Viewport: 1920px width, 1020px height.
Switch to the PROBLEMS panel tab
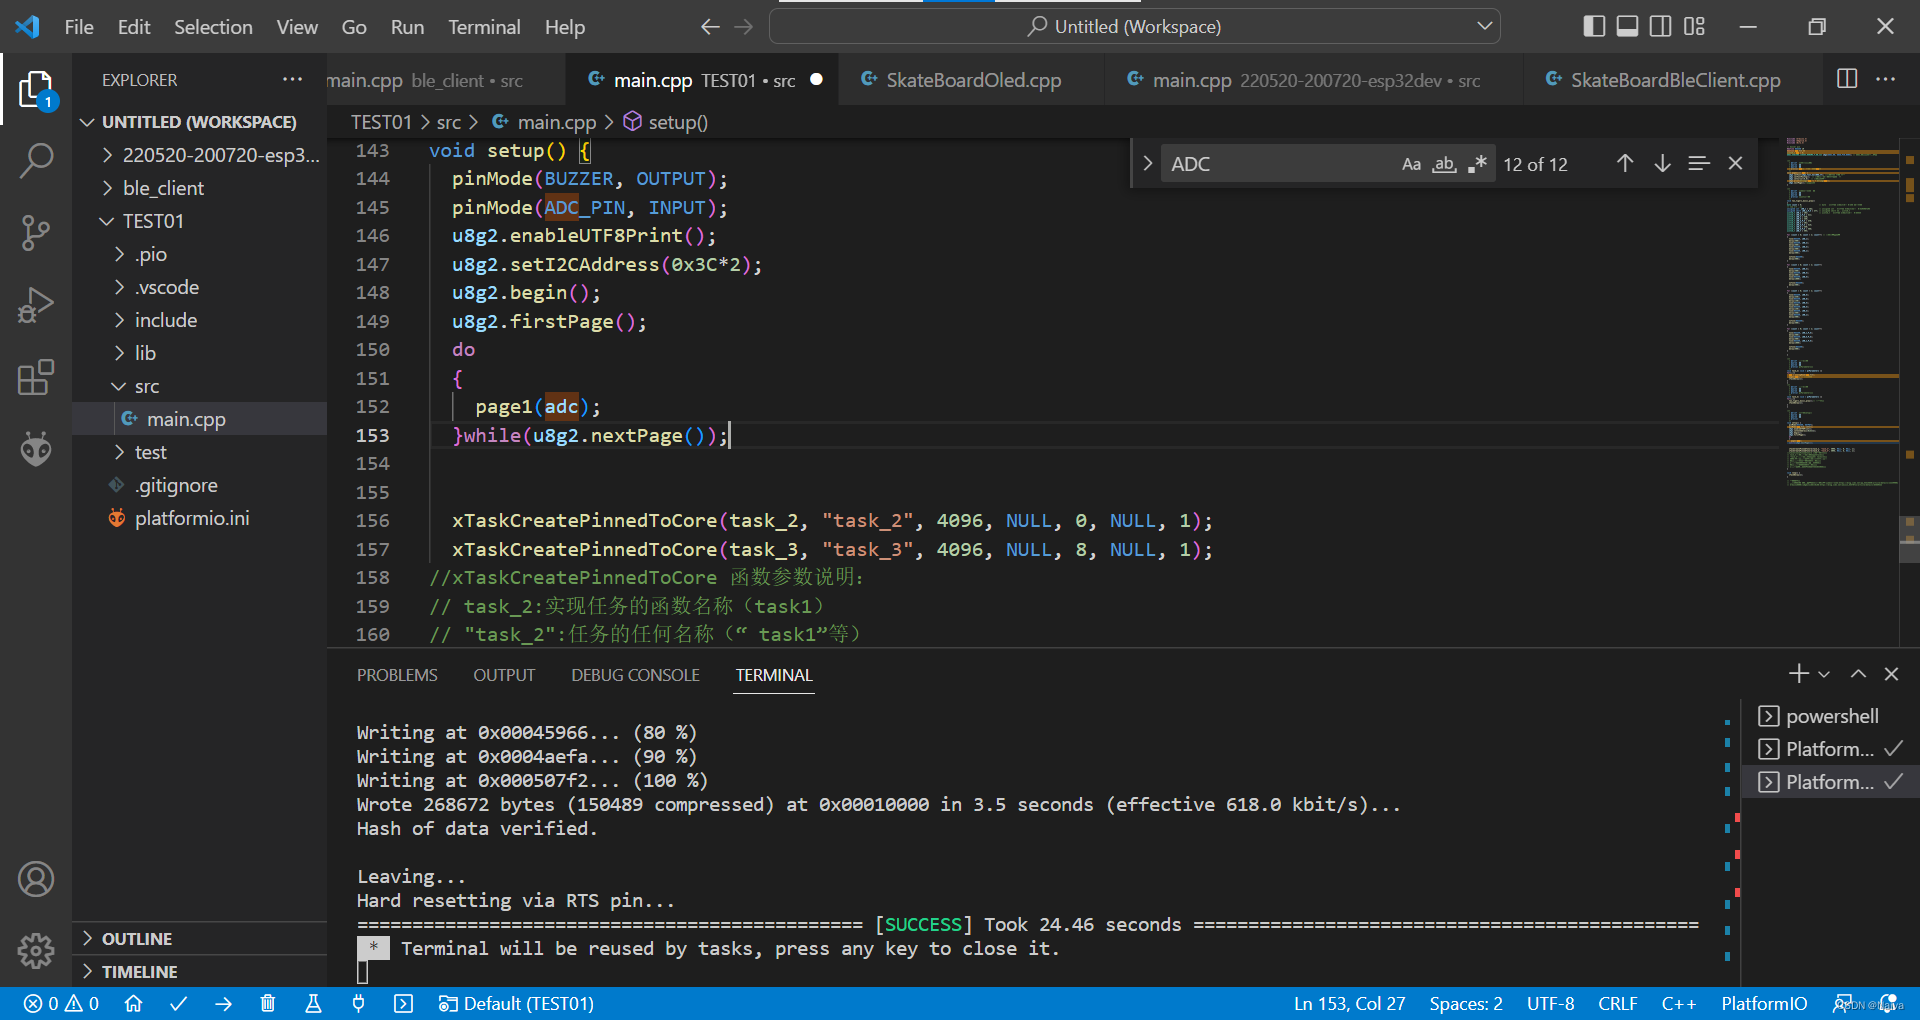[x=397, y=675]
